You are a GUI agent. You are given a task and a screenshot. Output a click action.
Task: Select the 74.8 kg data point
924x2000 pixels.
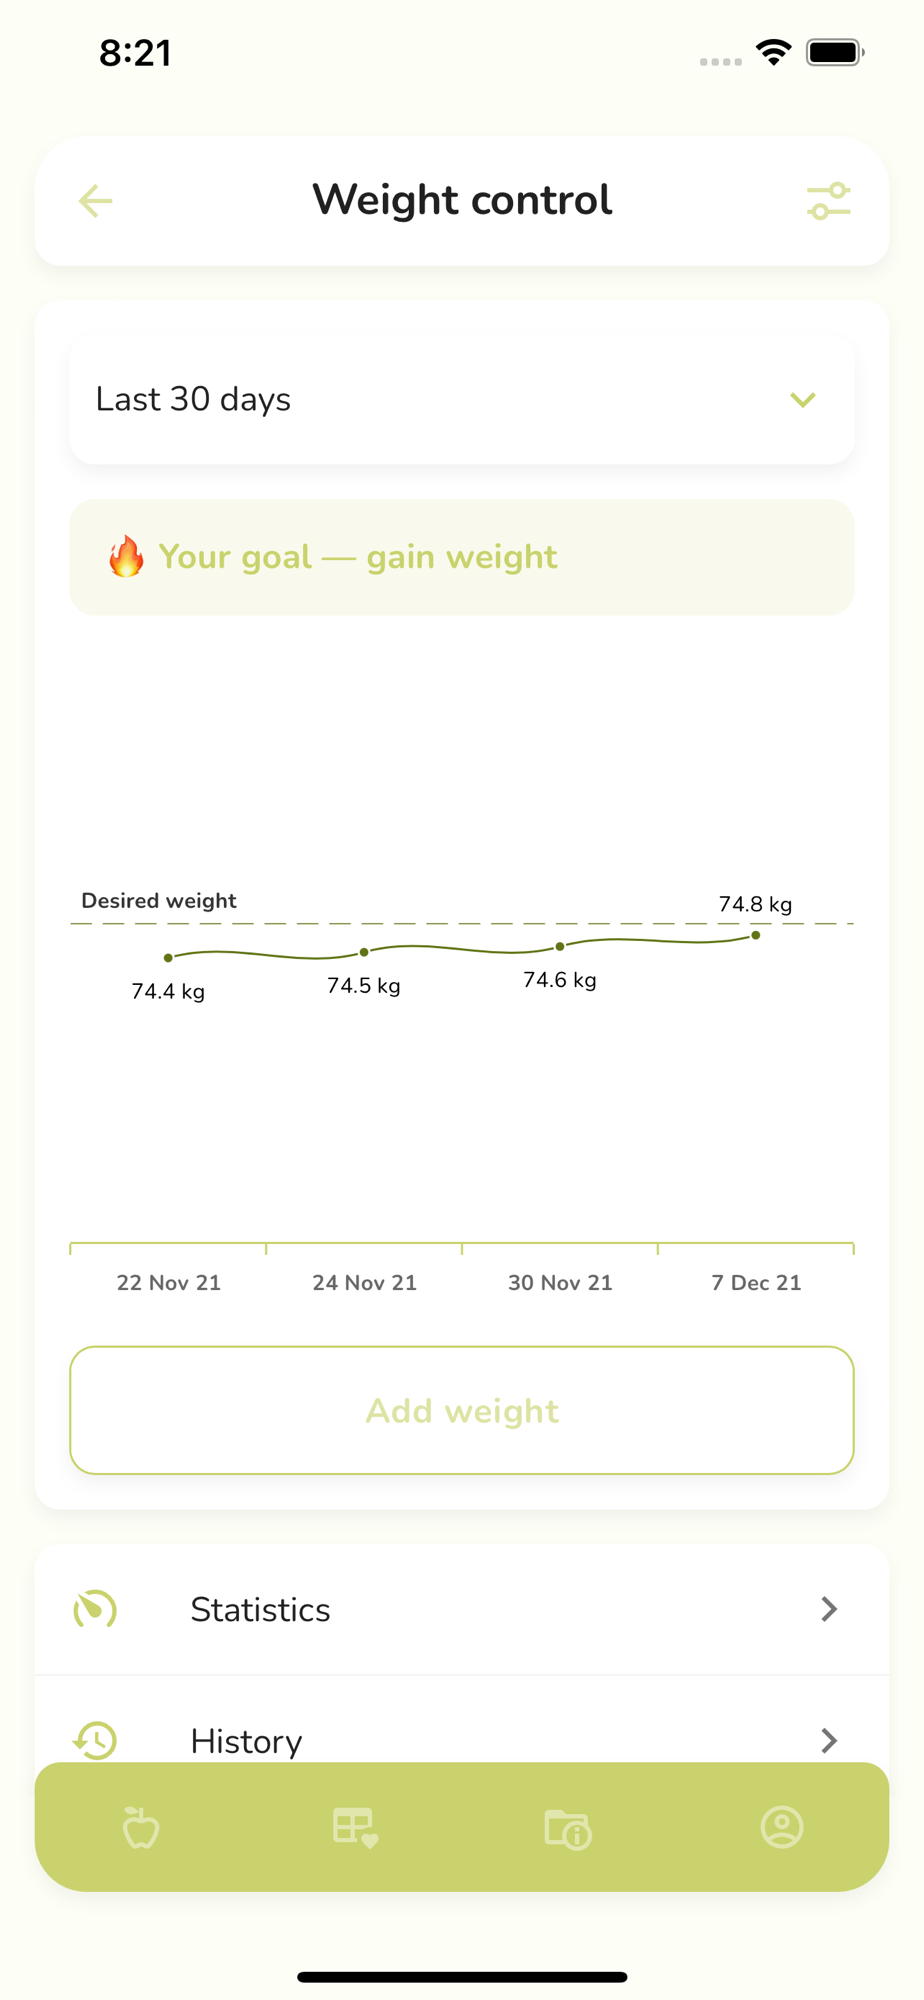pyautogui.click(x=756, y=935)
